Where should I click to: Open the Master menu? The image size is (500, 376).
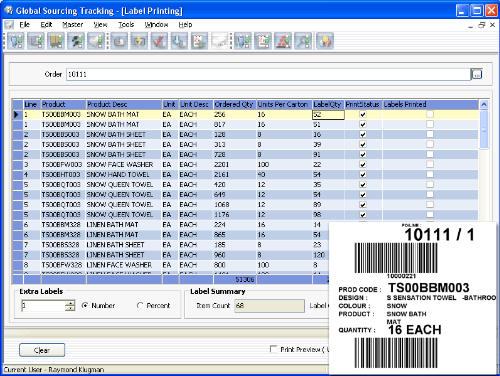pos(73,25)
